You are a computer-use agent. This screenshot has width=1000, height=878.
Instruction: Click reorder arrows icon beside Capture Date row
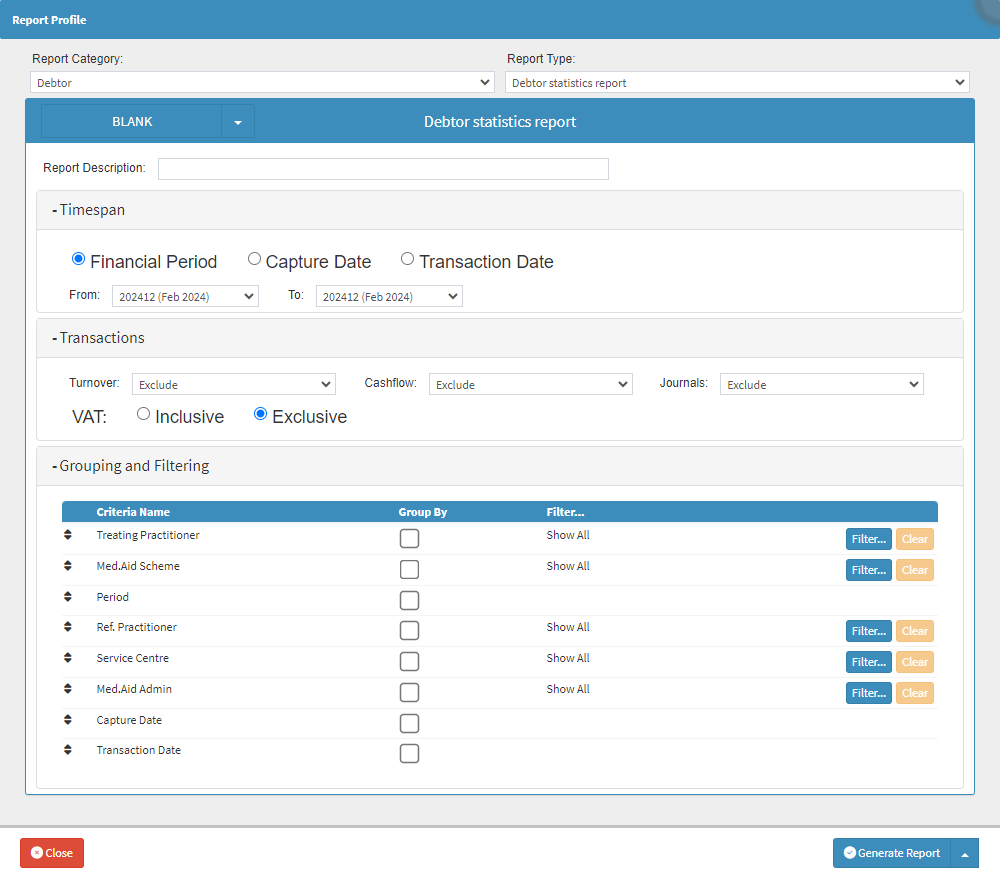click(x=68, y=720)
